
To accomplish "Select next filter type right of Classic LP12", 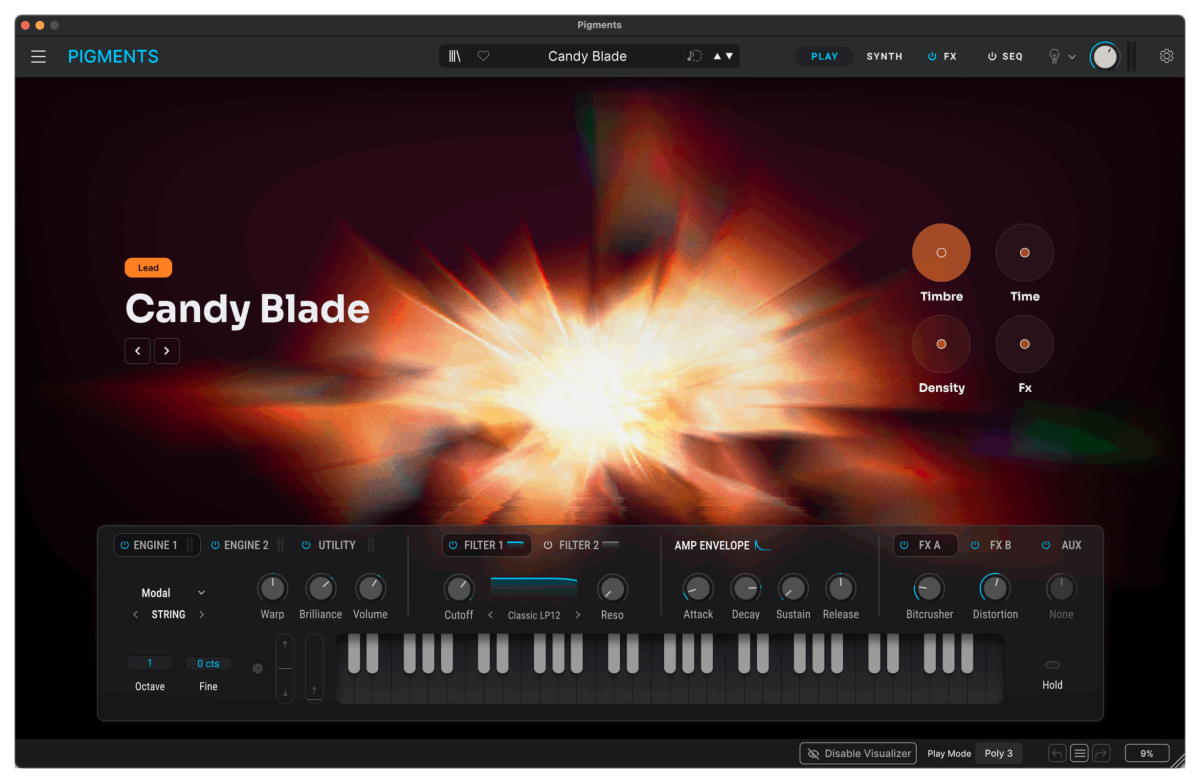I will tap(578, 615).
